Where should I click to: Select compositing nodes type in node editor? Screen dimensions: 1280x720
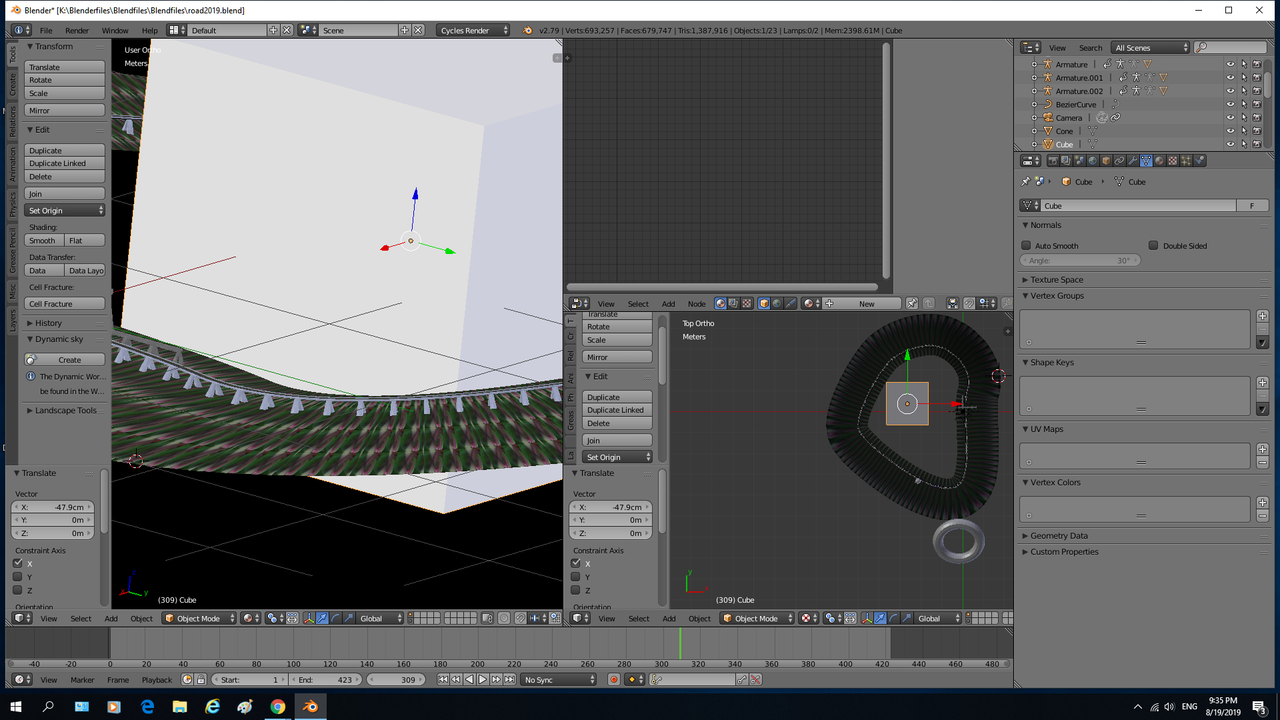(734, 303)
